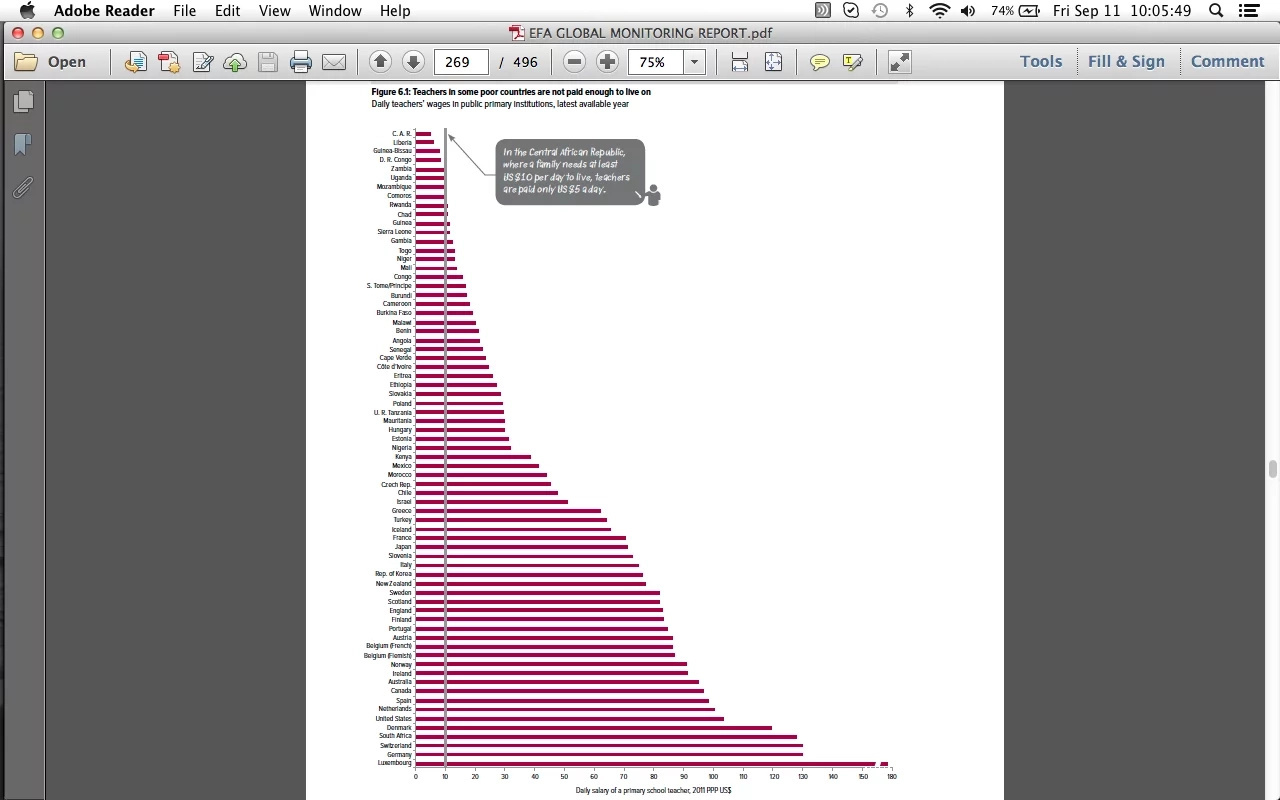The height and width of the screenshot is (800, 1280).
Task: Open the Apple menu
Action: click(x=27, y=11)
